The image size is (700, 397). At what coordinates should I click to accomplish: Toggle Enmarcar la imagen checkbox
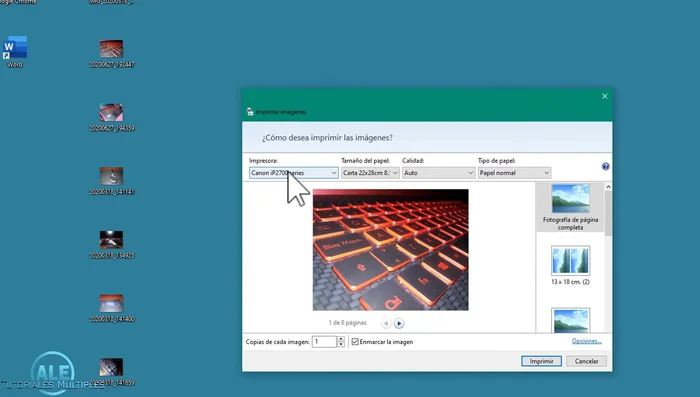[x=355, y=342]
